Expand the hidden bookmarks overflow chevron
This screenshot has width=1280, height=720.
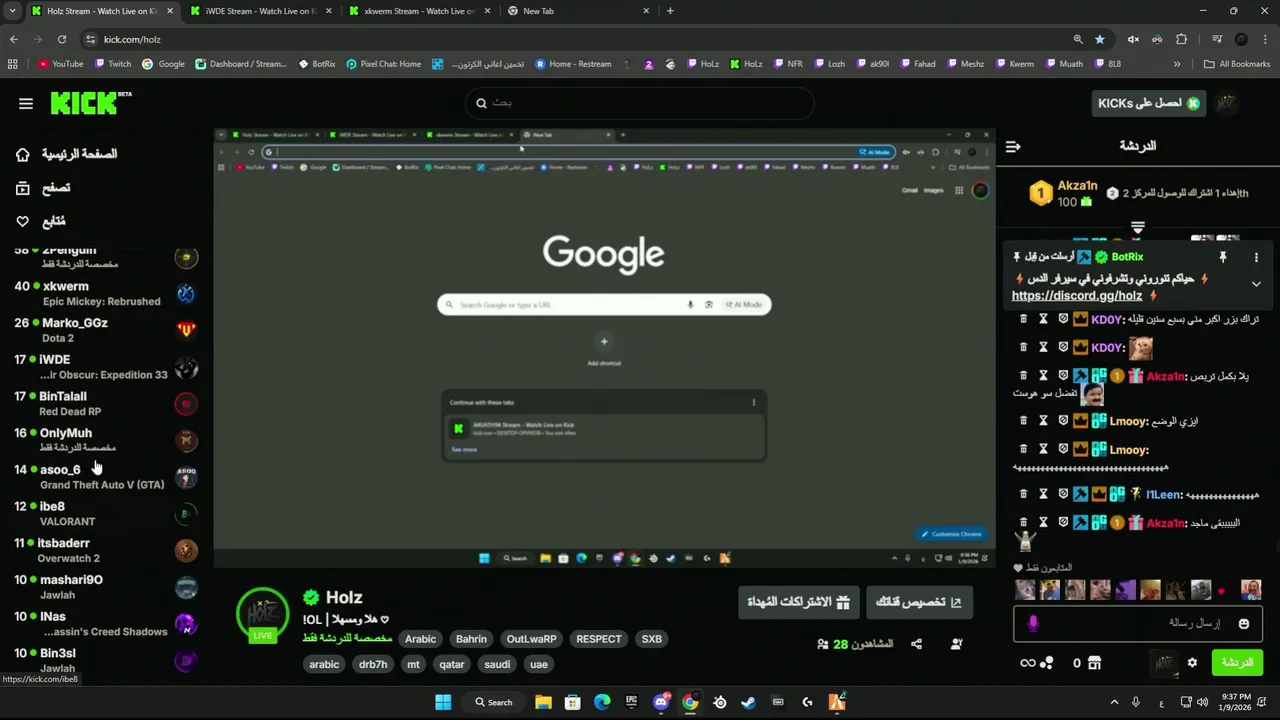click(x=1177, y=64)
